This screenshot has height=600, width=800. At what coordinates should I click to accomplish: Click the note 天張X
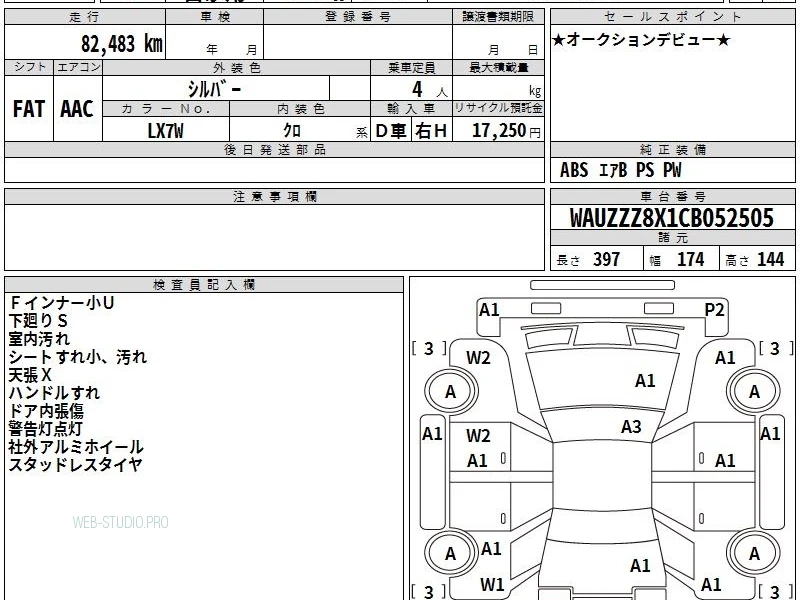(x=30, y=375)
